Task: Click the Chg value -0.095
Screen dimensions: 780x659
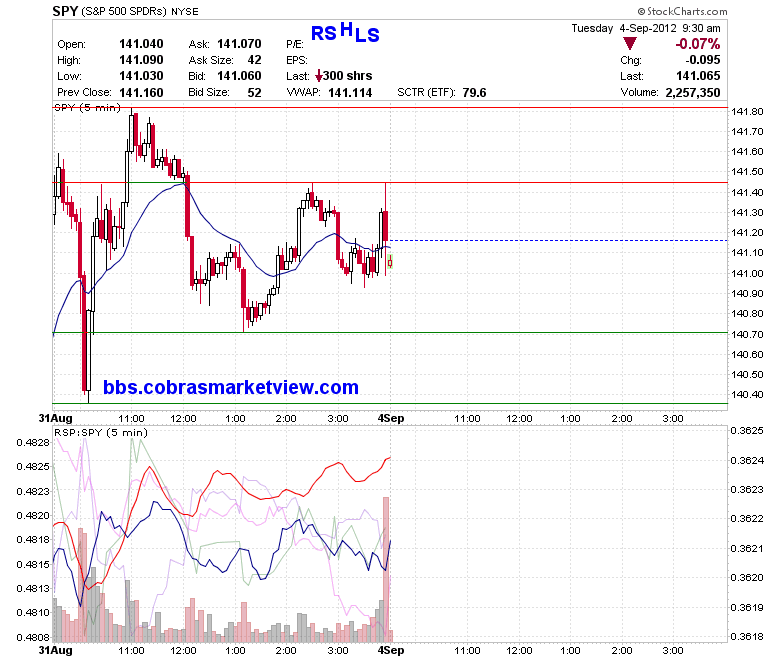Action: (702, 60)
